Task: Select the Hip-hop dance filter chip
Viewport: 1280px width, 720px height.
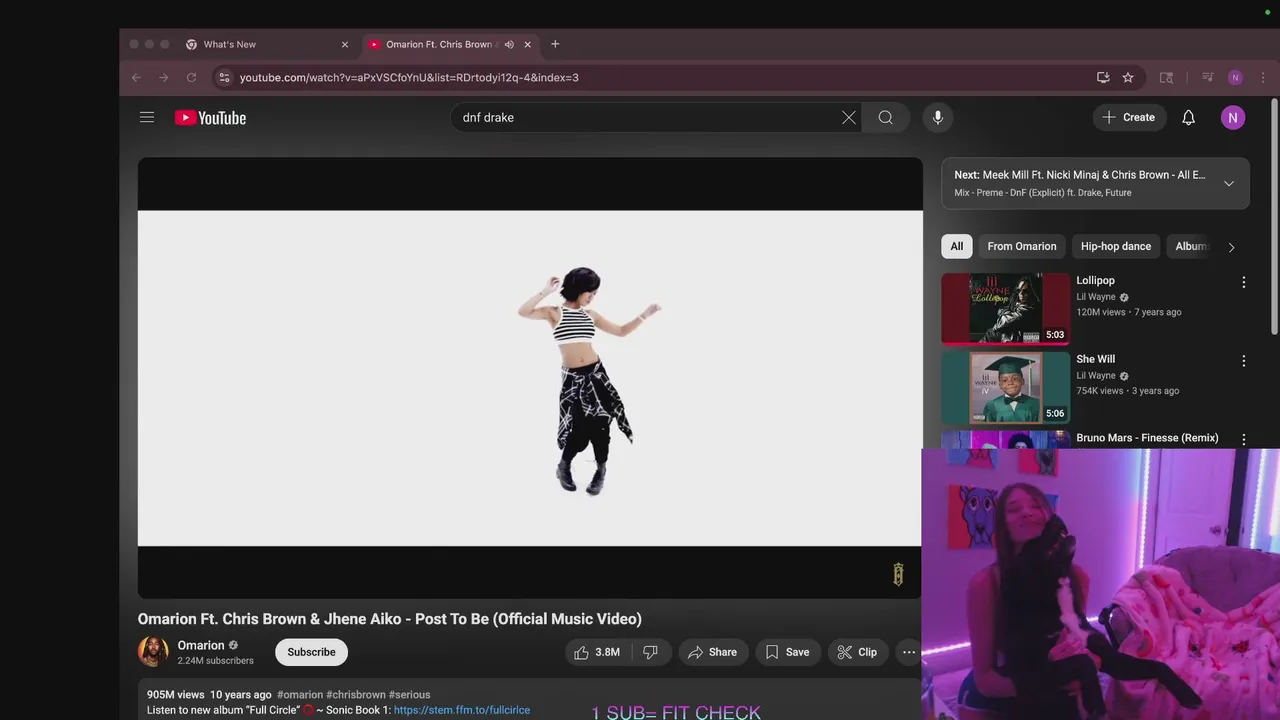Action: tap(1115, 246)
